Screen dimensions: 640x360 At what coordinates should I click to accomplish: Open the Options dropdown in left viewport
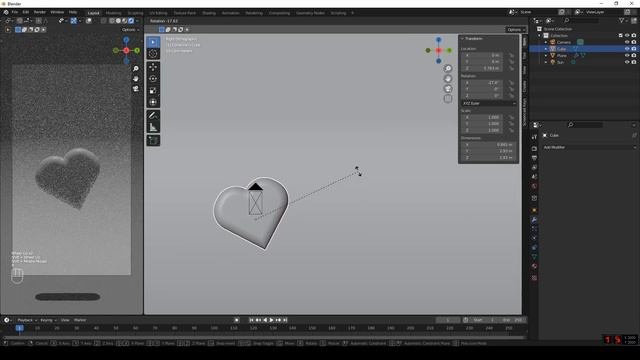[x=130, y=29]
